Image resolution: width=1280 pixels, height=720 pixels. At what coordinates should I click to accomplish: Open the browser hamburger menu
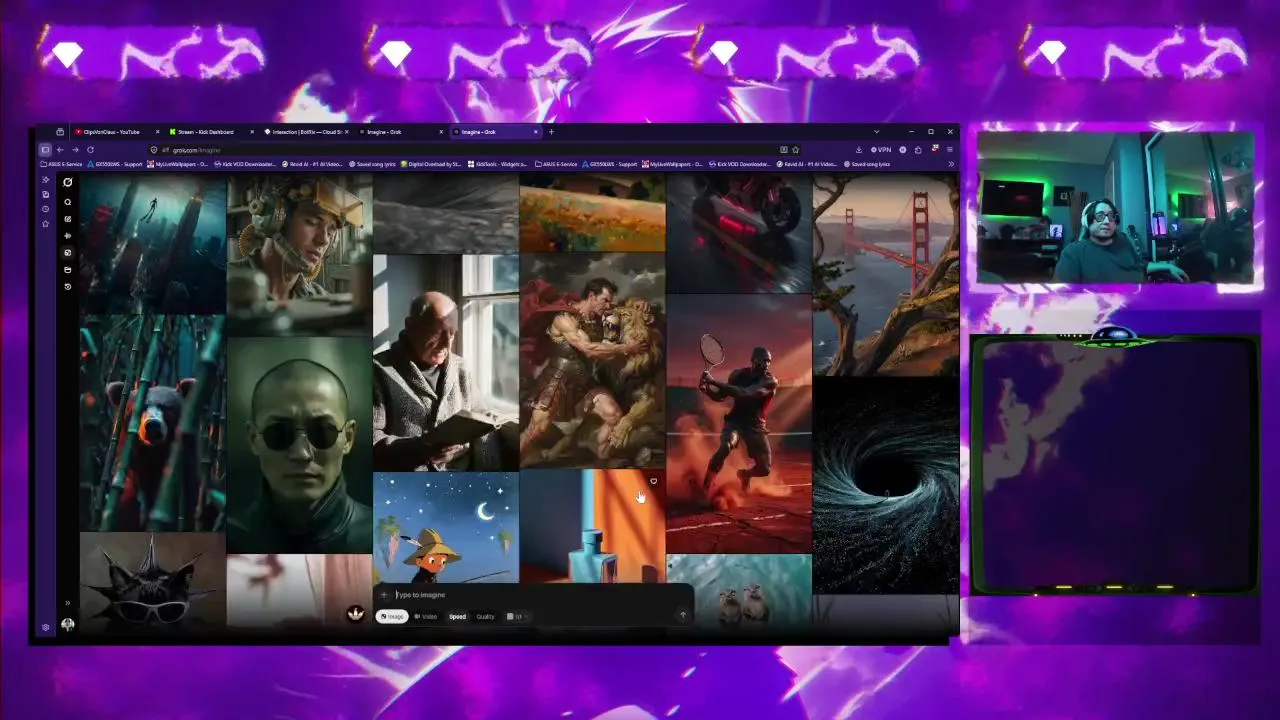(949, 150)
